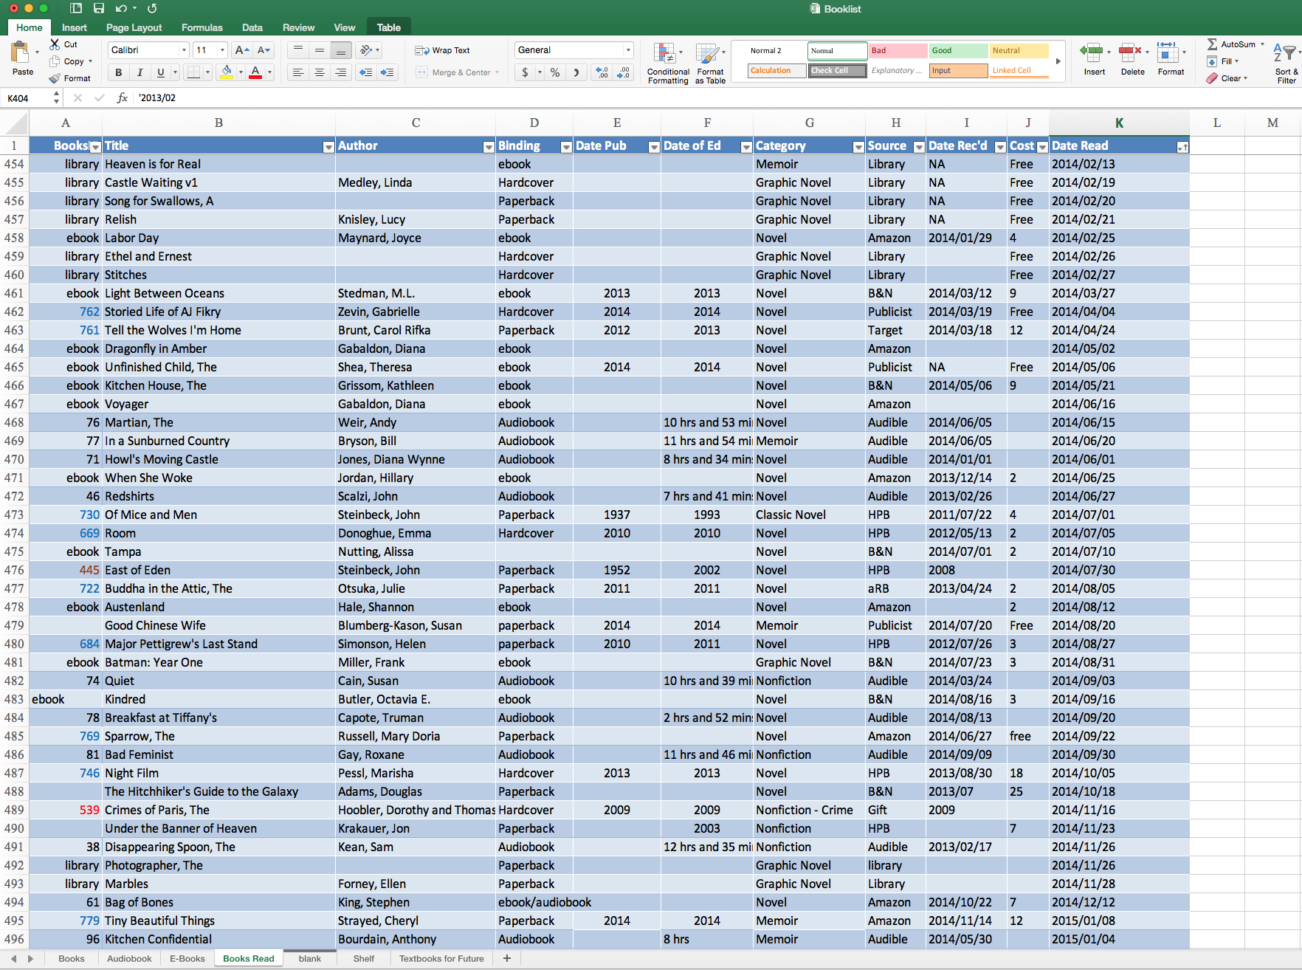The width and height of the screenshot is (1302, 970).
Task: Open the Audiobook sheet tab
Action: (129, 958)
